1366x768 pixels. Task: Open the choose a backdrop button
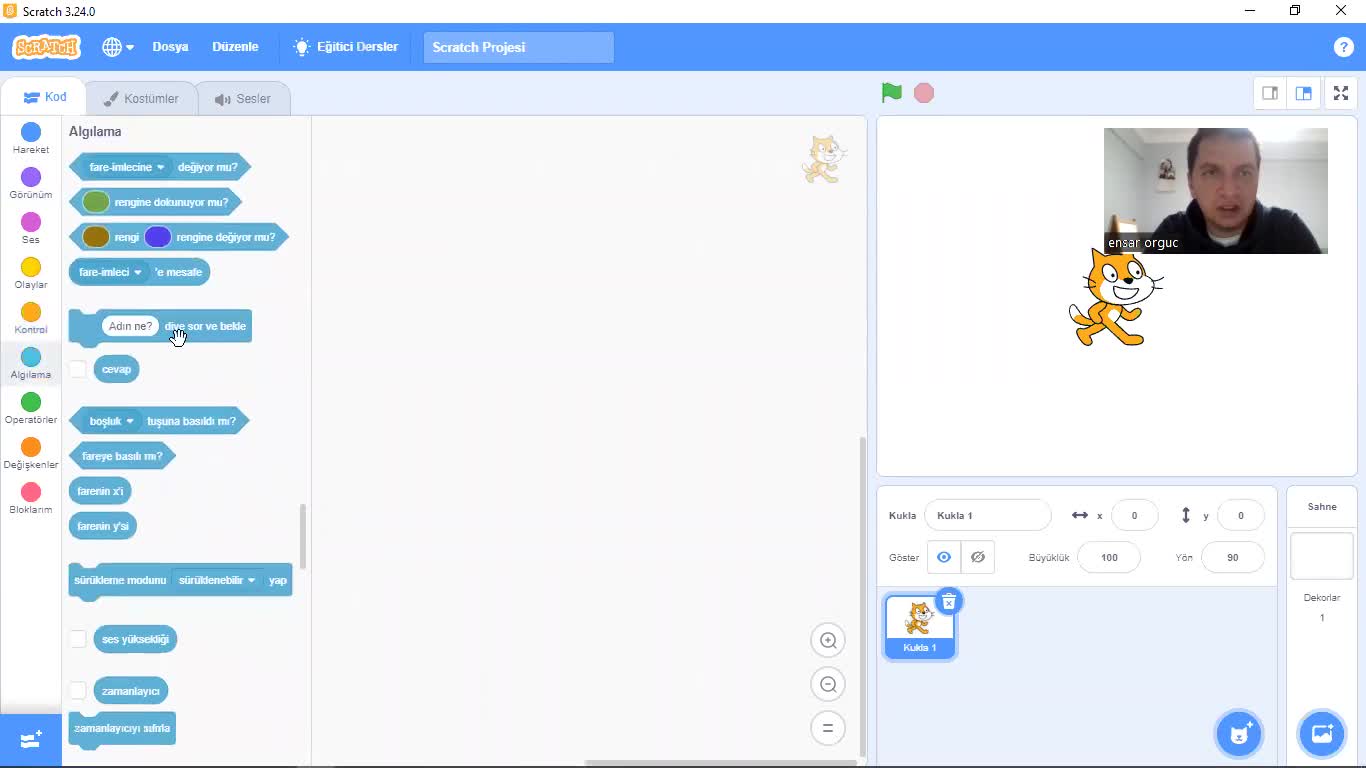1321,734
